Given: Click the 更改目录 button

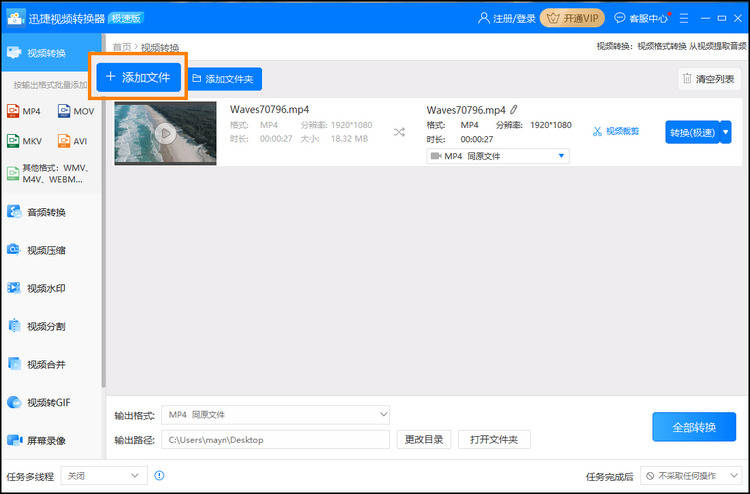Looking at the screenshot, I should [x=424, y=439].
